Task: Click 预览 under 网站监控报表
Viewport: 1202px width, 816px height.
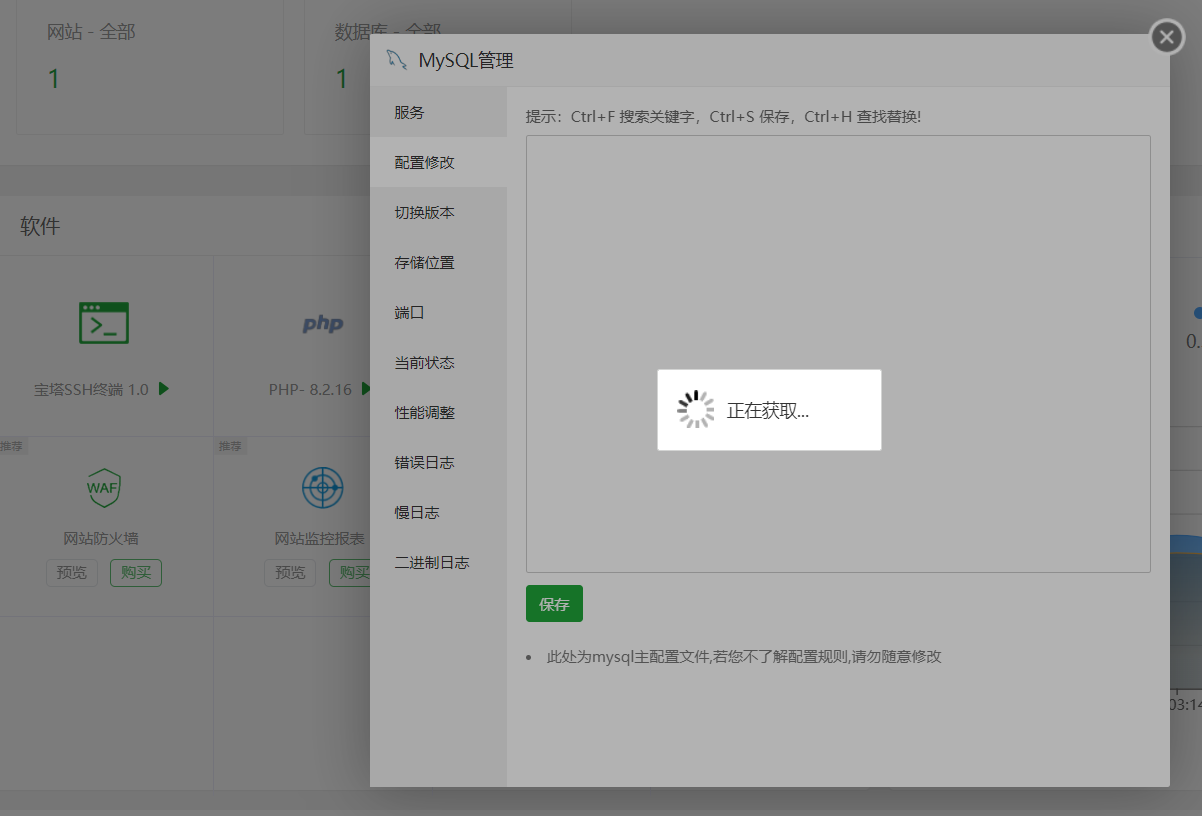Action: [x=290, y=573]
